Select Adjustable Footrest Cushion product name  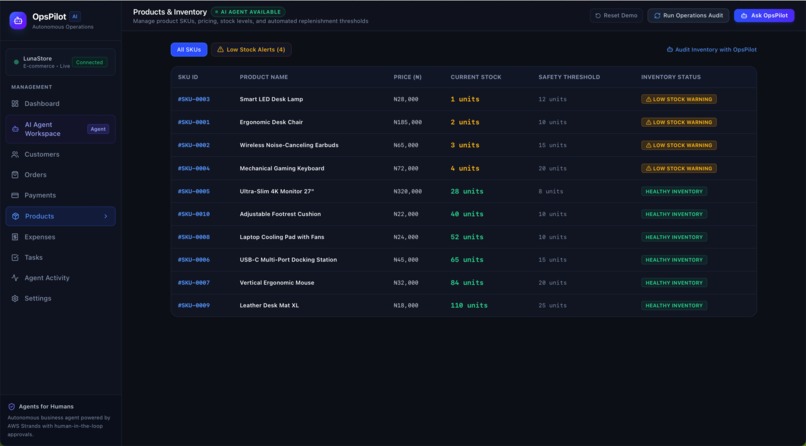click(280, 214)
